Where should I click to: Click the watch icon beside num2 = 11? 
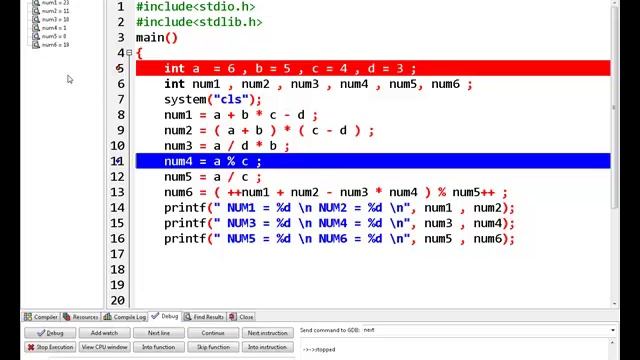pyautogui.click(x=36, y=11)
